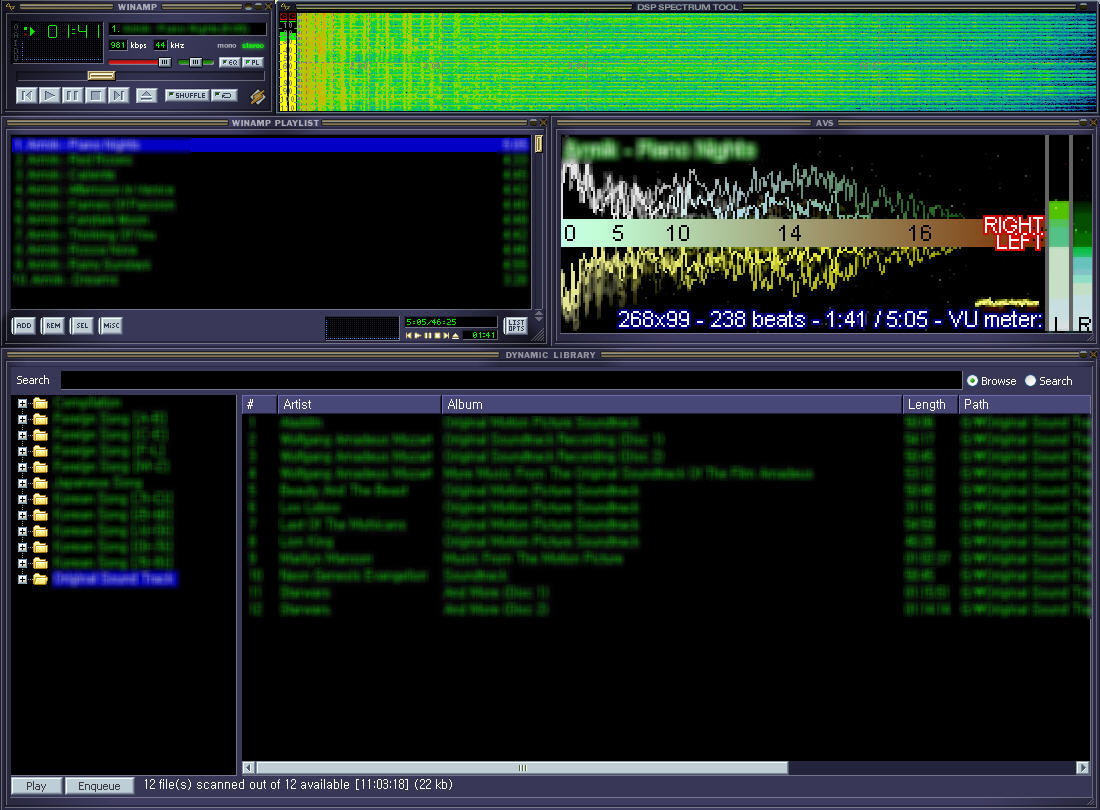The height and width of the screenshot is (810, 1100).
Task: Pause playback using main Winamp Pause button
Action: [x=72, y=95]
